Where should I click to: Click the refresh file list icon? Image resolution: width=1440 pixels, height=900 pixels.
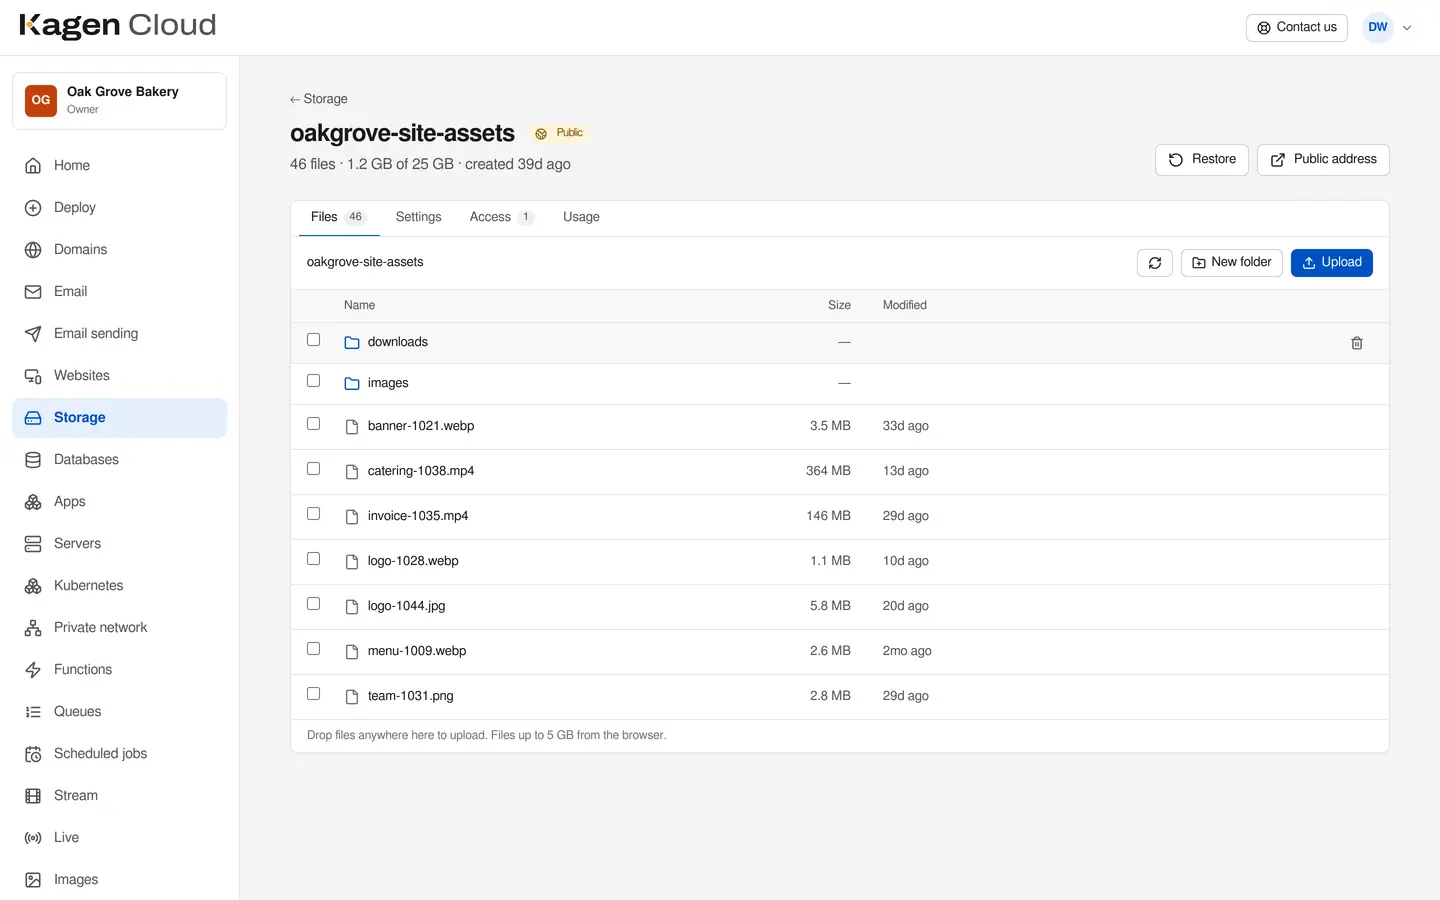(x=1155, y=263)
